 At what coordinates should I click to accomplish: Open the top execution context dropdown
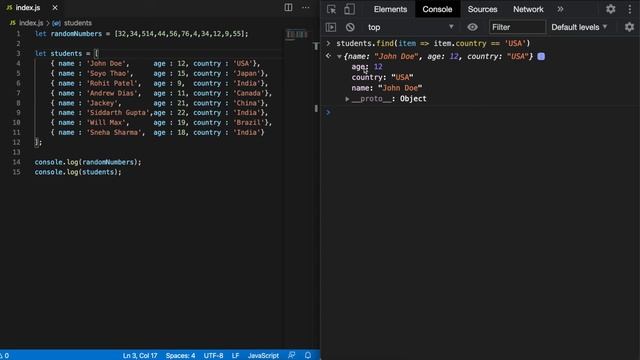(x=411, y=27)
